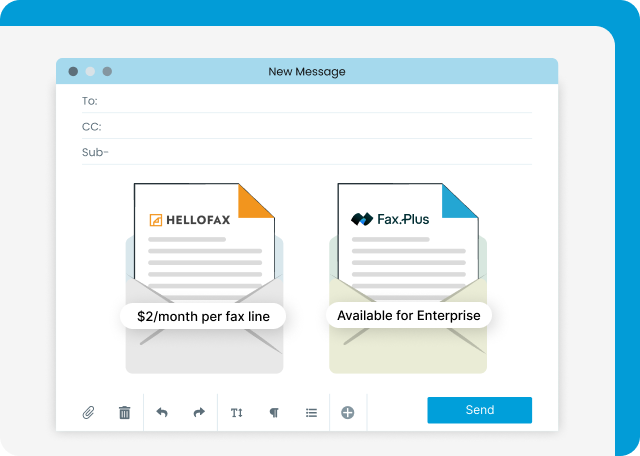Screen dimensions: 640x456
Task: Toggle the paragraph formatting icon
Action: point(274,413)
